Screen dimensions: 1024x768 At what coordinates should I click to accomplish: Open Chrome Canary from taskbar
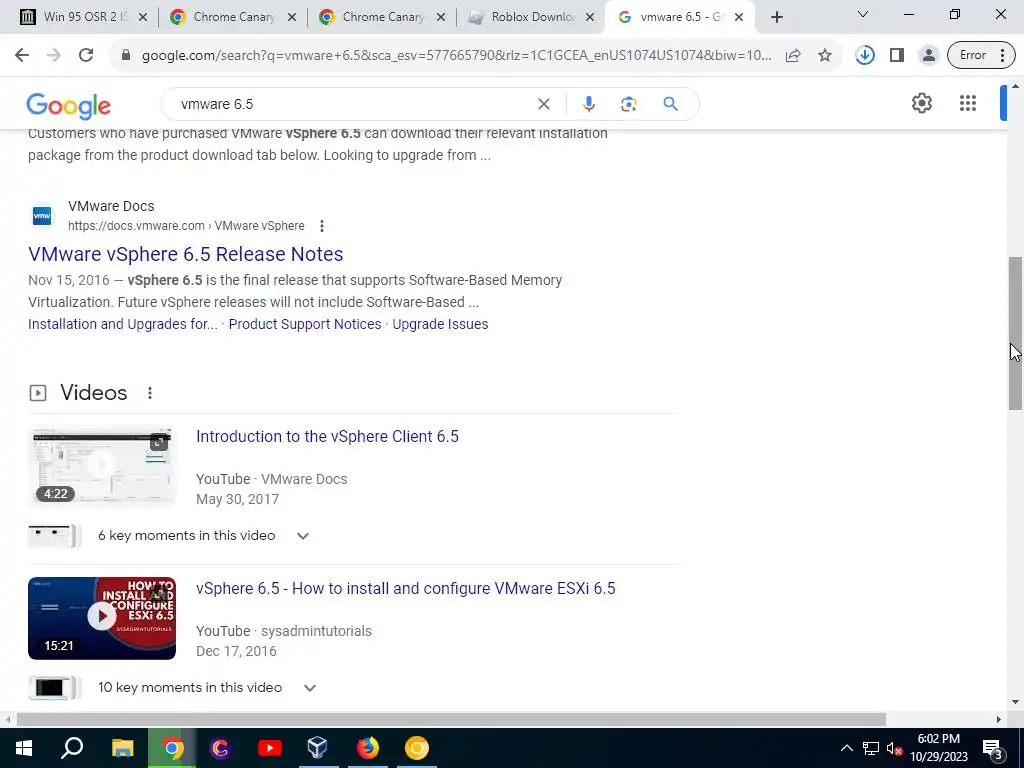pyautogui.click(x=416, y=748)
